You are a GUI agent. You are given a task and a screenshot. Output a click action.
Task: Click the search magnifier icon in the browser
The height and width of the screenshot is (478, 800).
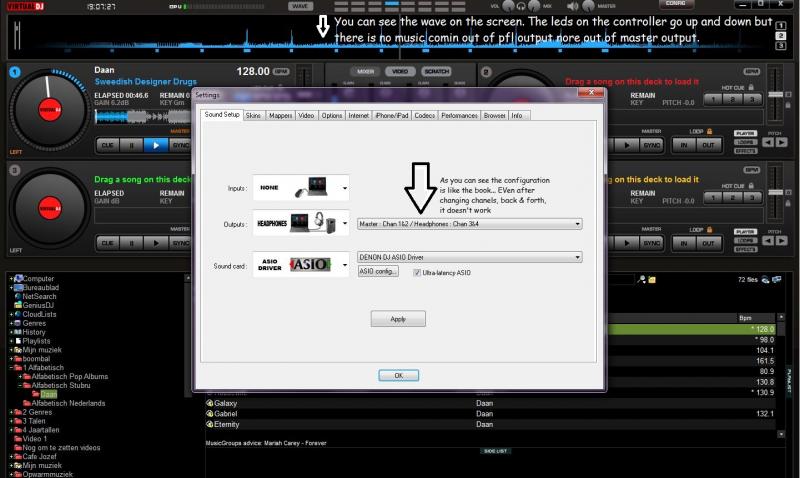click(x=642, y=279)
